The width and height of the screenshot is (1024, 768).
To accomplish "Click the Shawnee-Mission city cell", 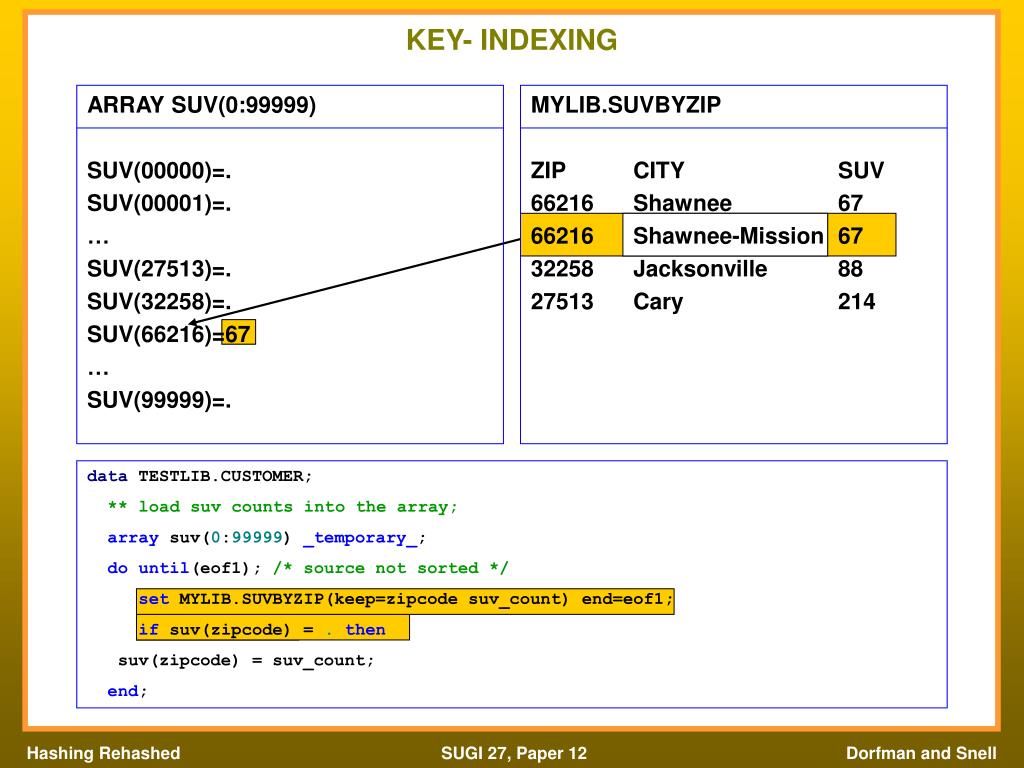I will point(726,235).
